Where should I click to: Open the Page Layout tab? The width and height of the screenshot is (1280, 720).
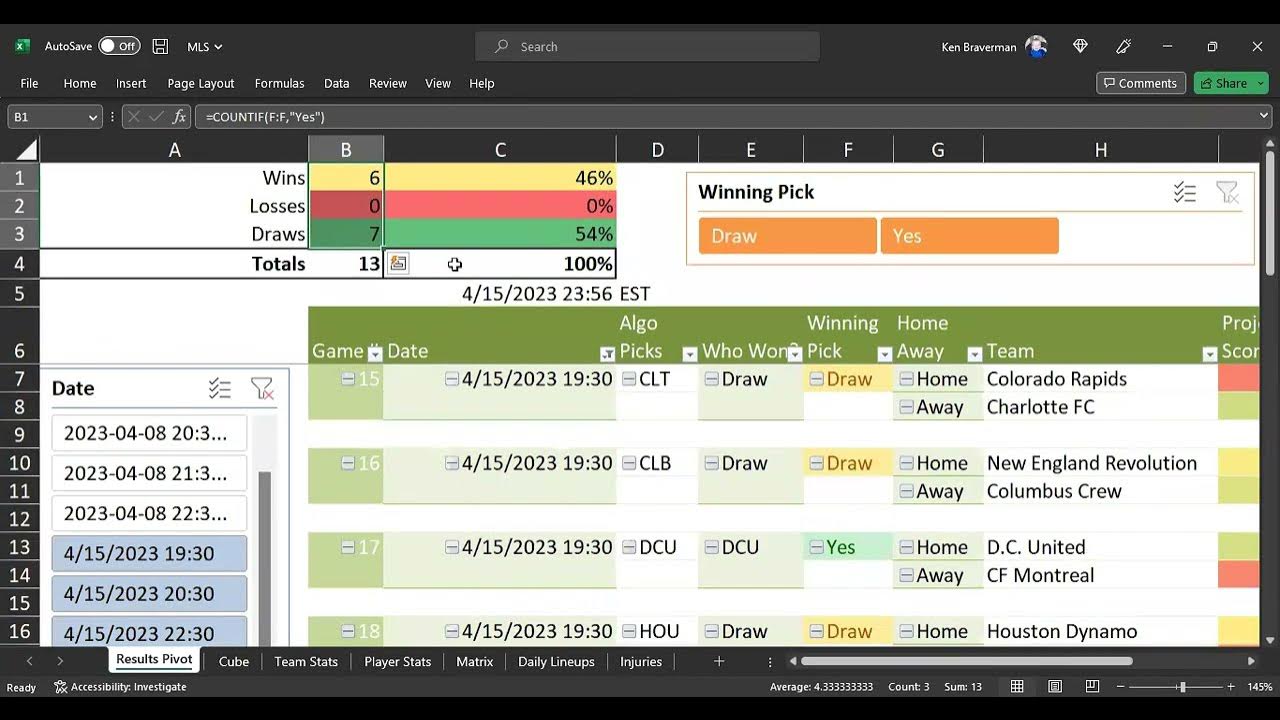coord(201,84)
